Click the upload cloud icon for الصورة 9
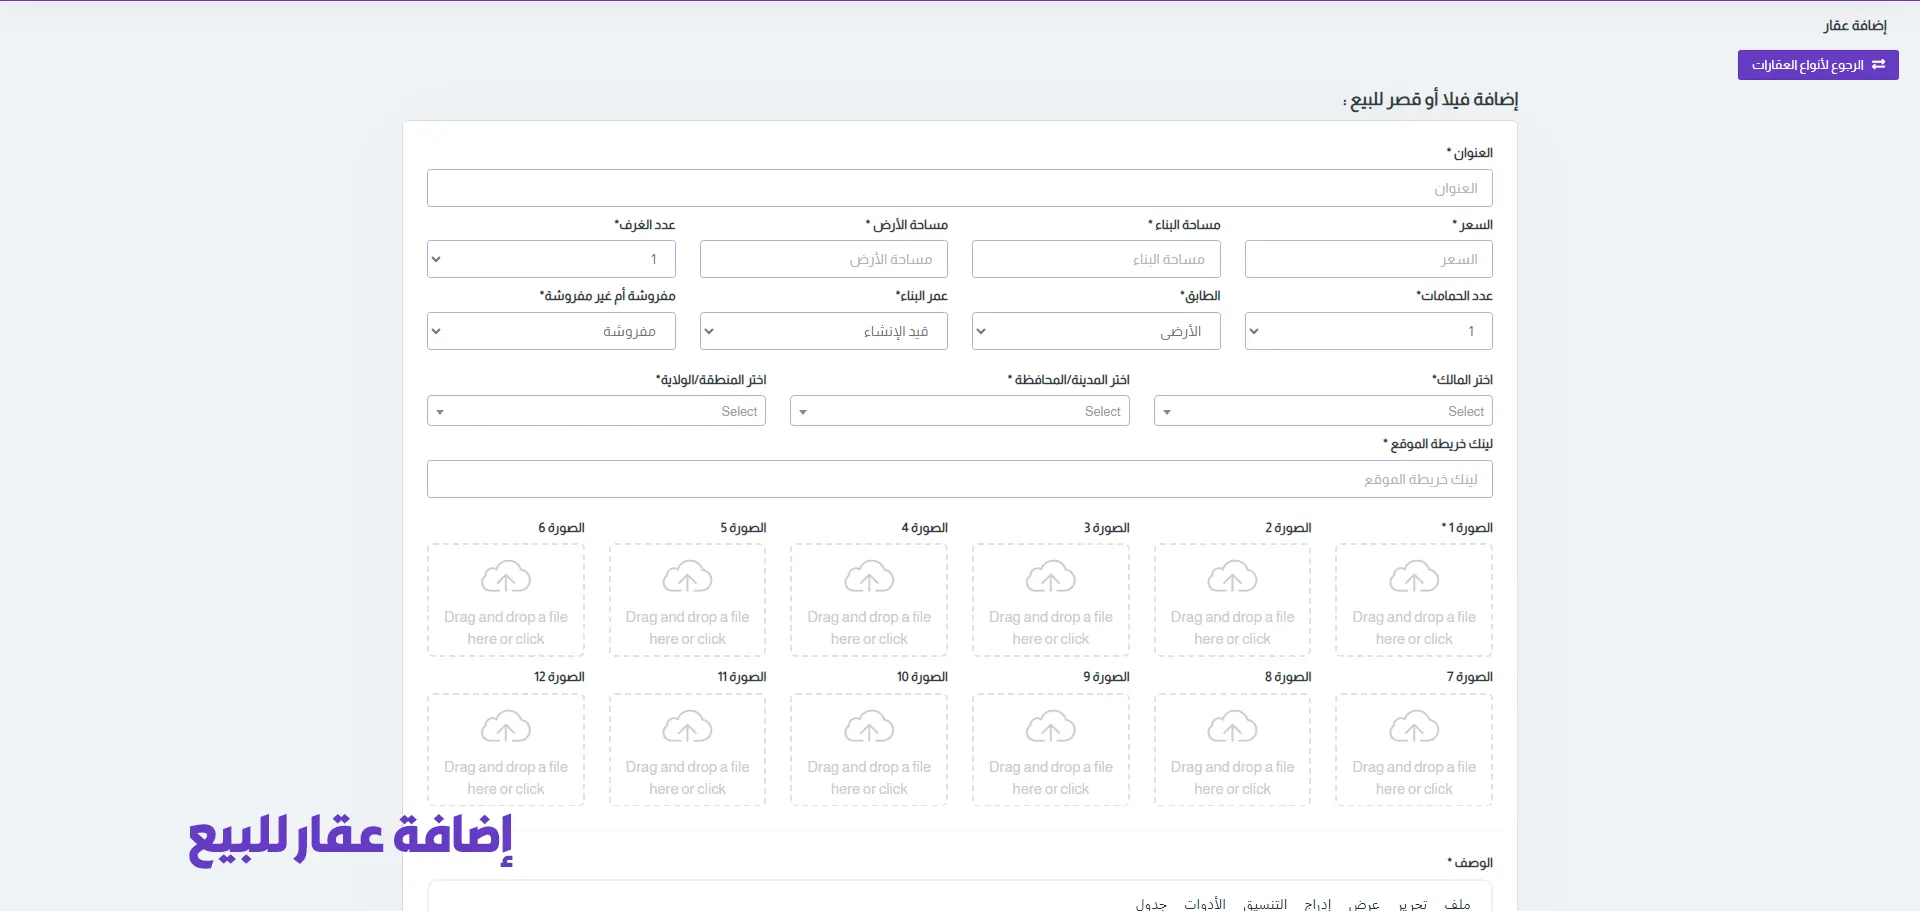Viewport: 1920px width, 911px height. point(1051,727)
